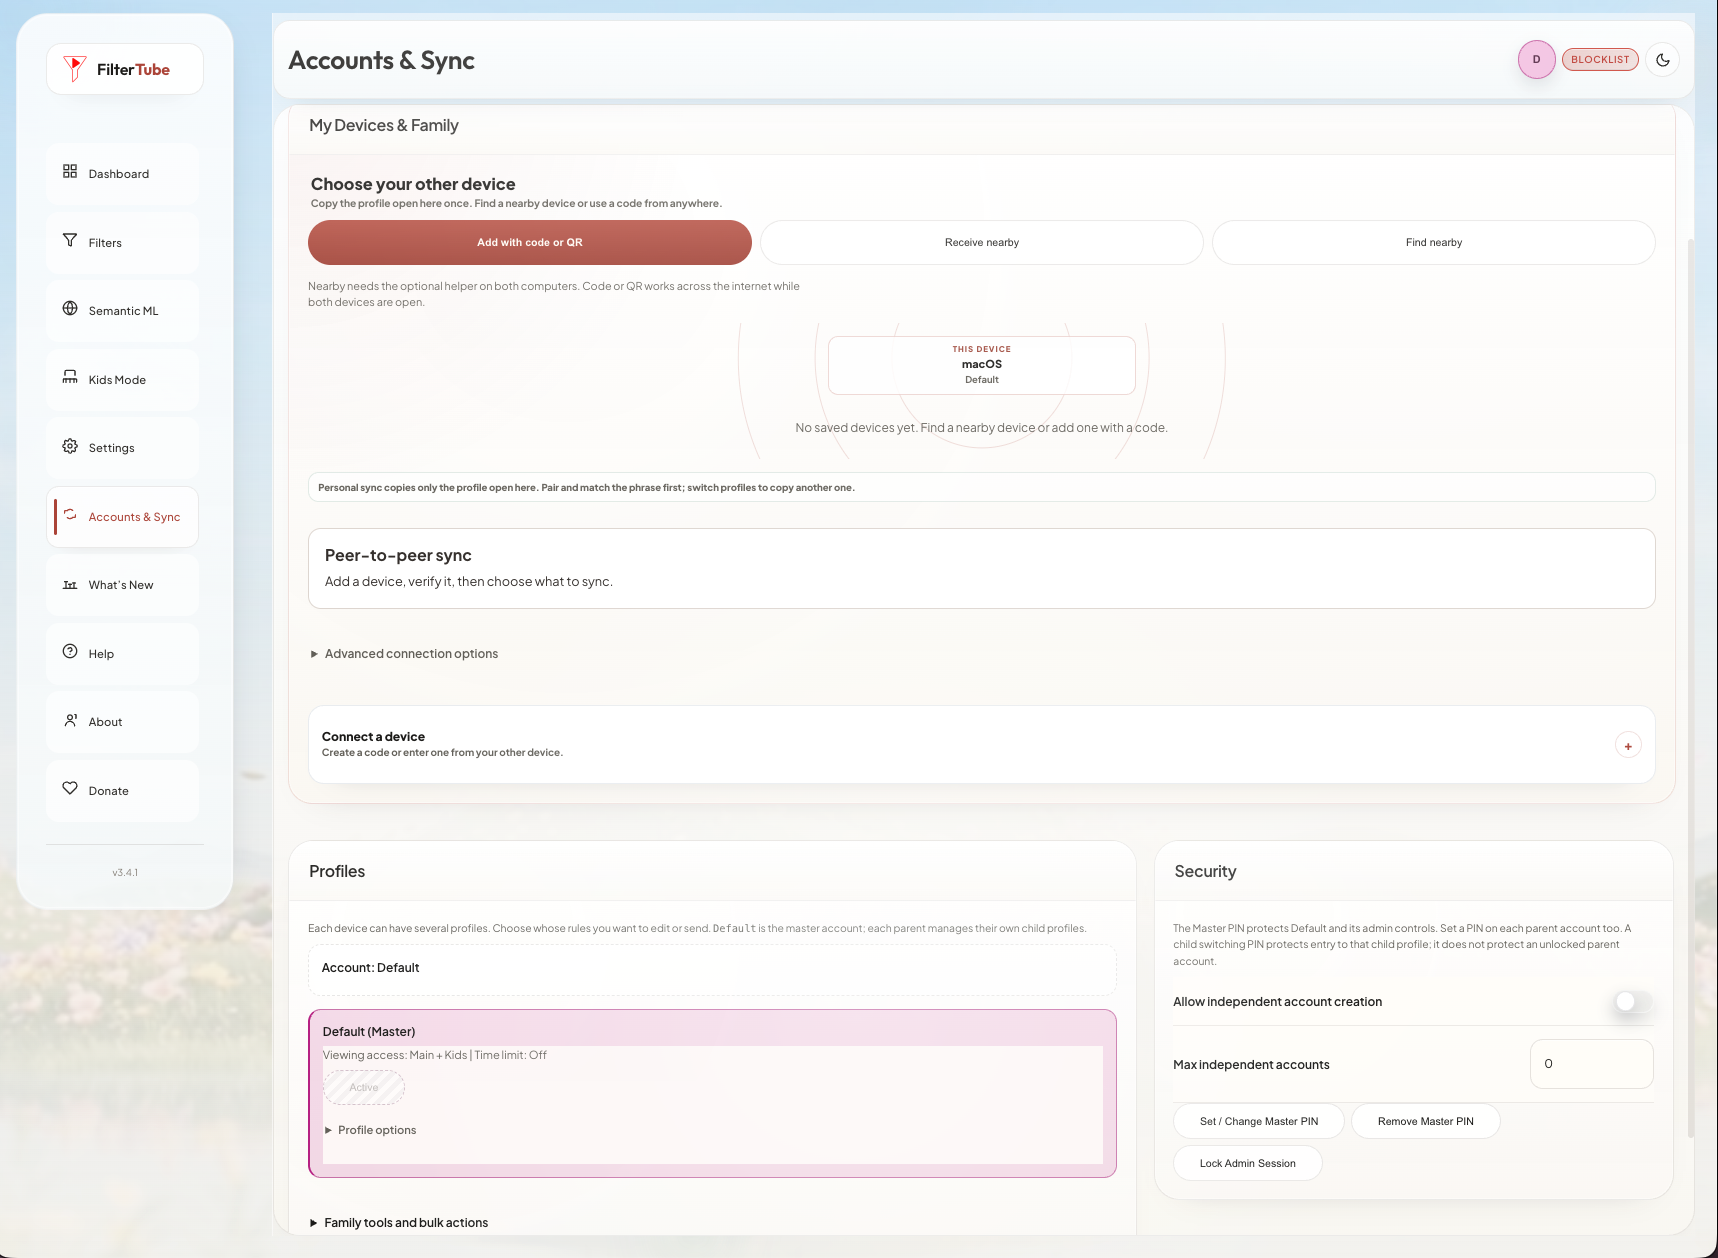This screenshot has width=1718, height=1258.
Task: Click "Viewing access: Main + Kids" text
Action: (395, 1055)
